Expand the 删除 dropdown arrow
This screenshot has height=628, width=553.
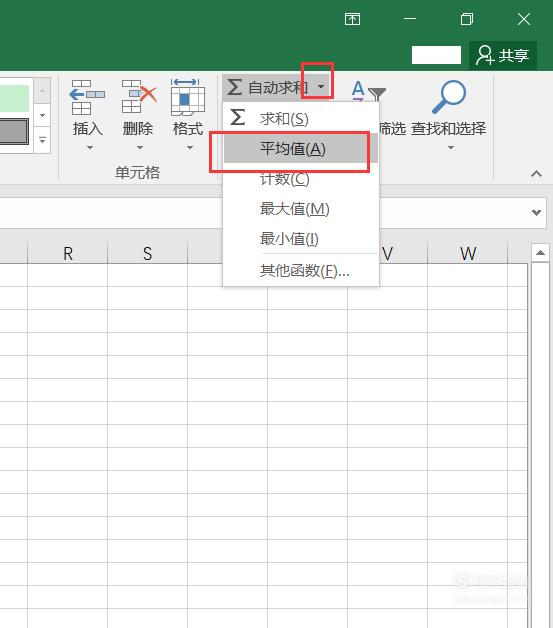click(x=140, y=148)
